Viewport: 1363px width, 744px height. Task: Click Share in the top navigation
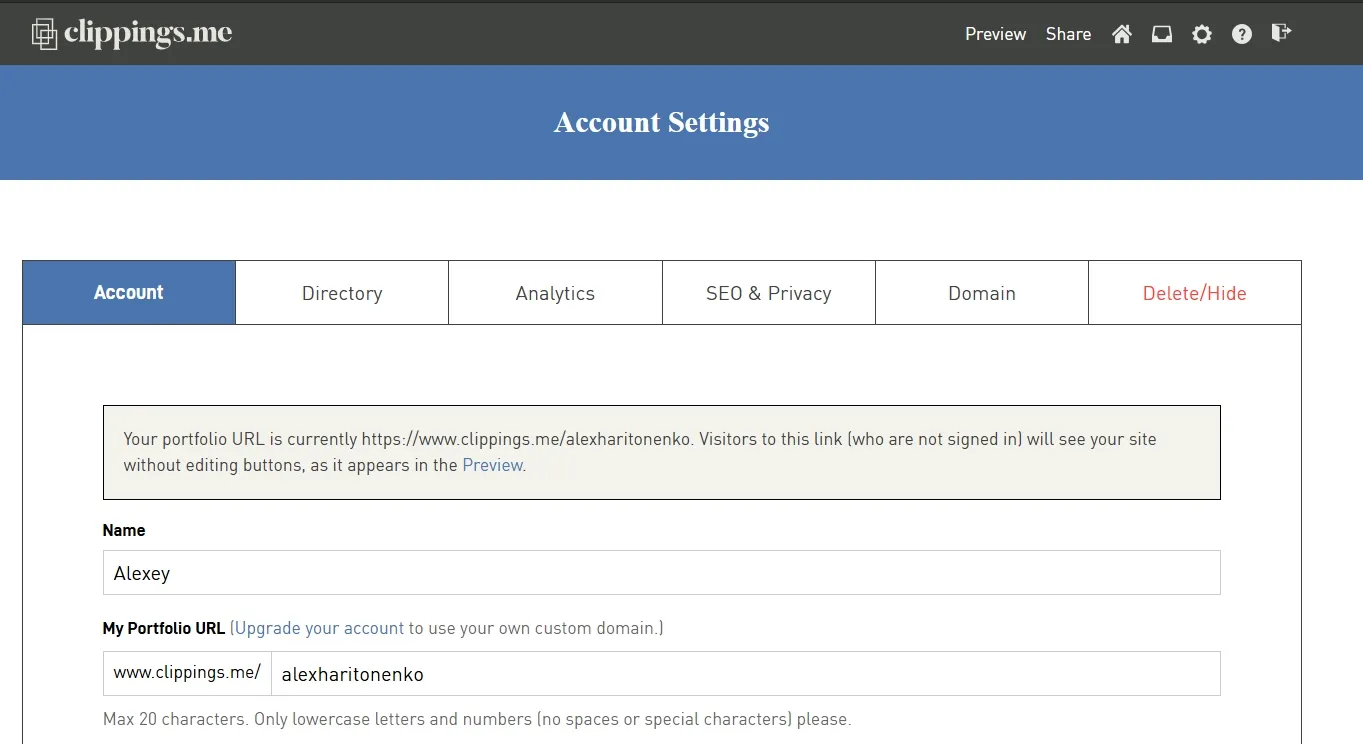1068,34
